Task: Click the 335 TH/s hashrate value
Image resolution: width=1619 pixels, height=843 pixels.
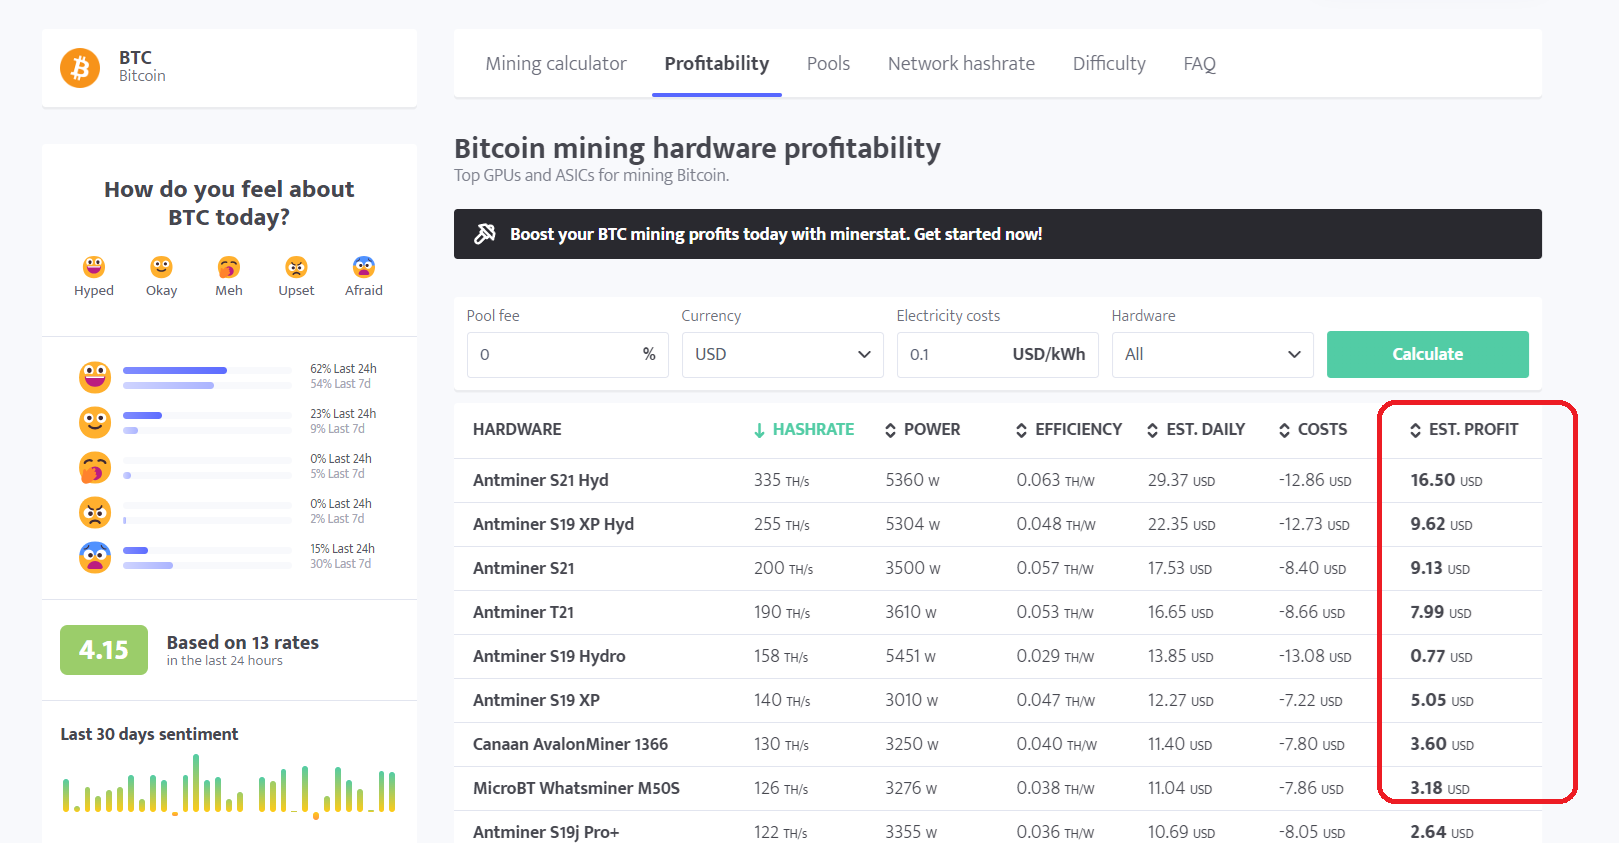Action: [781, 480]
